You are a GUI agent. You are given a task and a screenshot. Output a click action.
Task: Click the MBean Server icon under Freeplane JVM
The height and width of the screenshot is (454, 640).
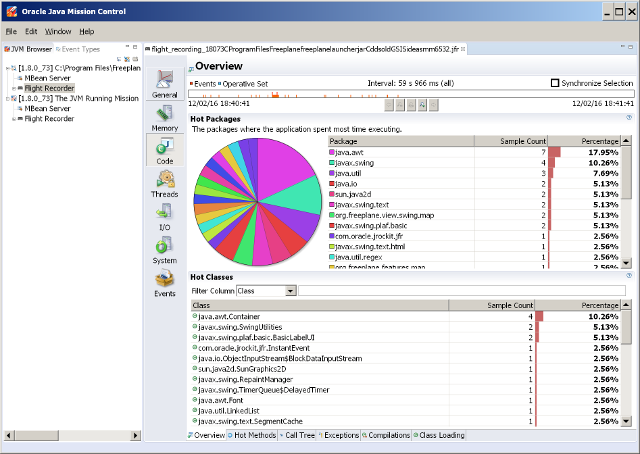pyautogui.click(x=20, y=78)
